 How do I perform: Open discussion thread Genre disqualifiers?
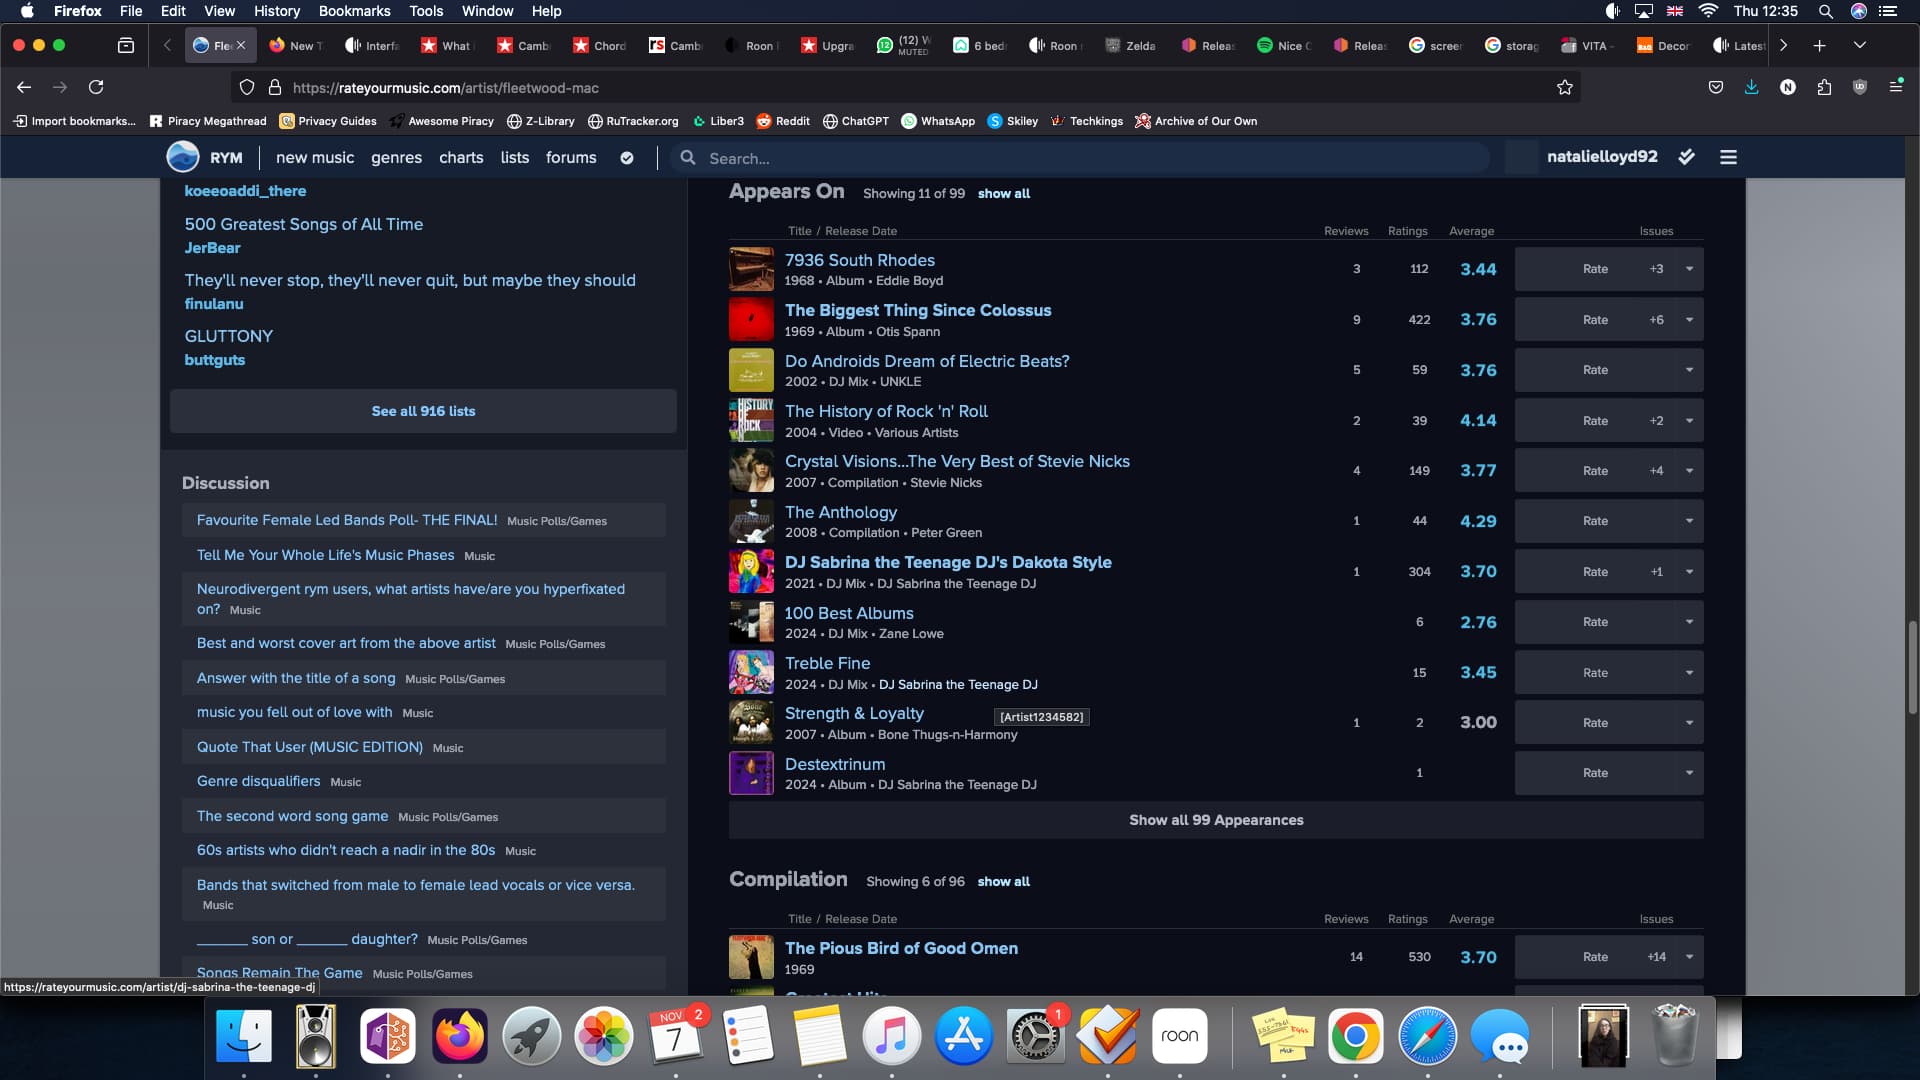coord(258,781)
